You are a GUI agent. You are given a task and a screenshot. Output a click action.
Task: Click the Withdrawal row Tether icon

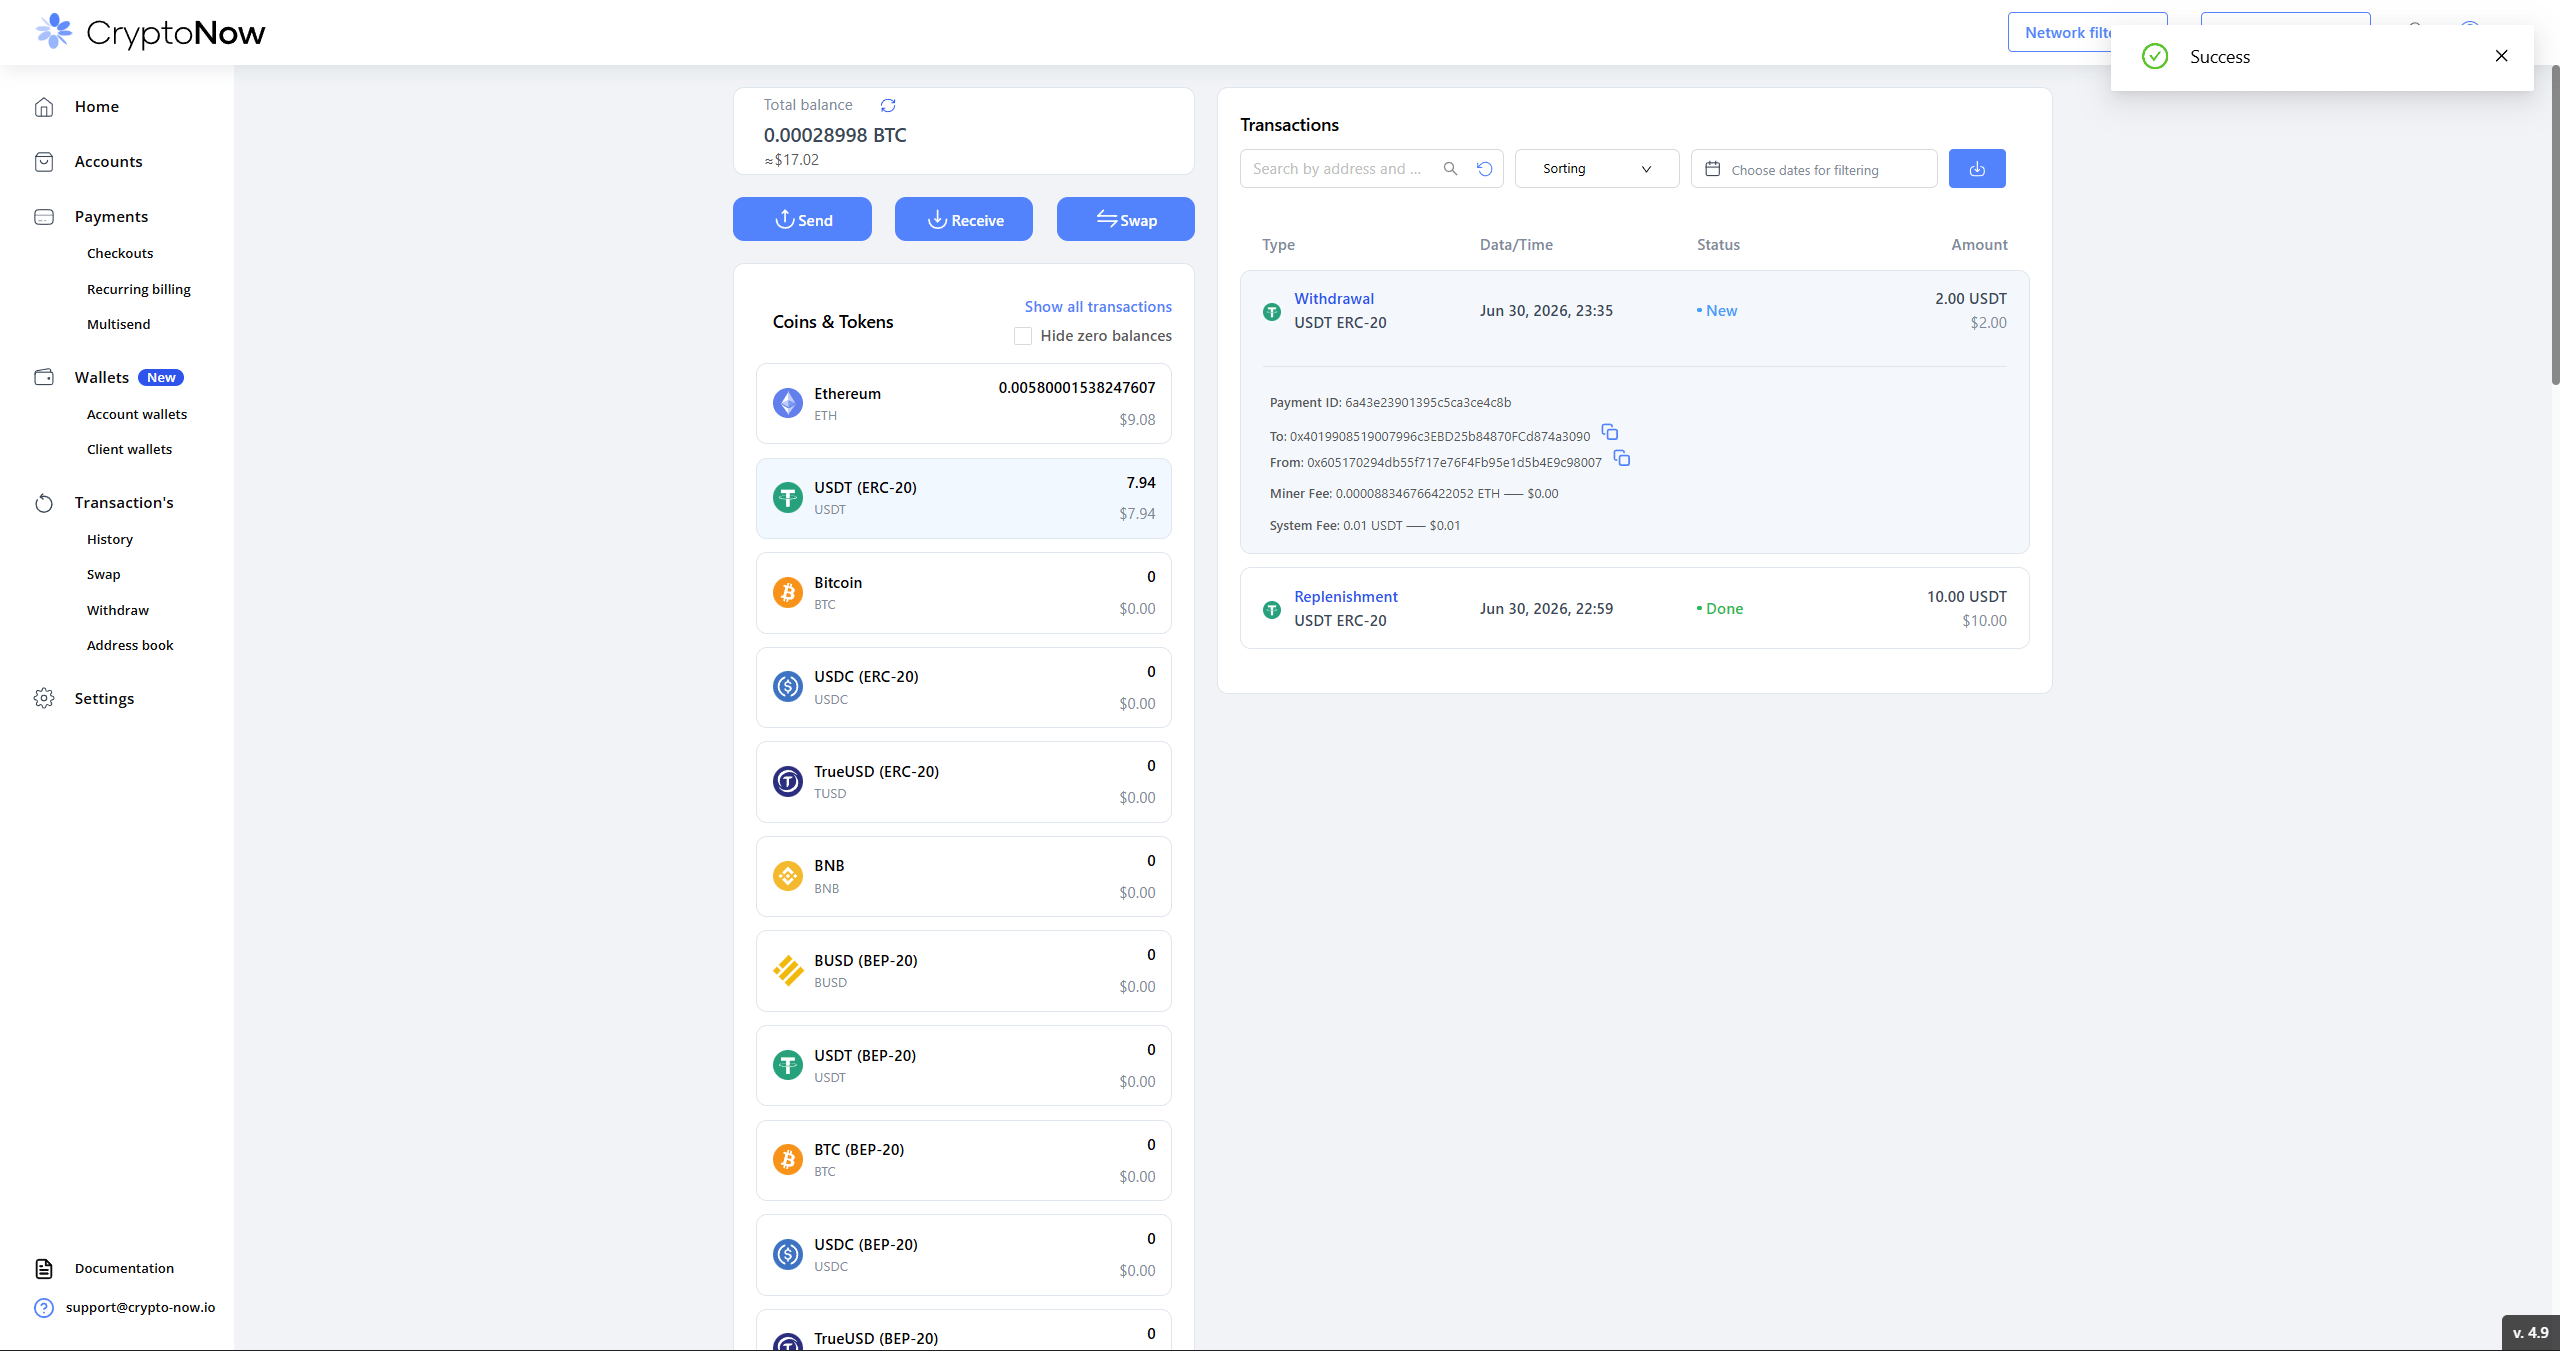pos(1272,312)
